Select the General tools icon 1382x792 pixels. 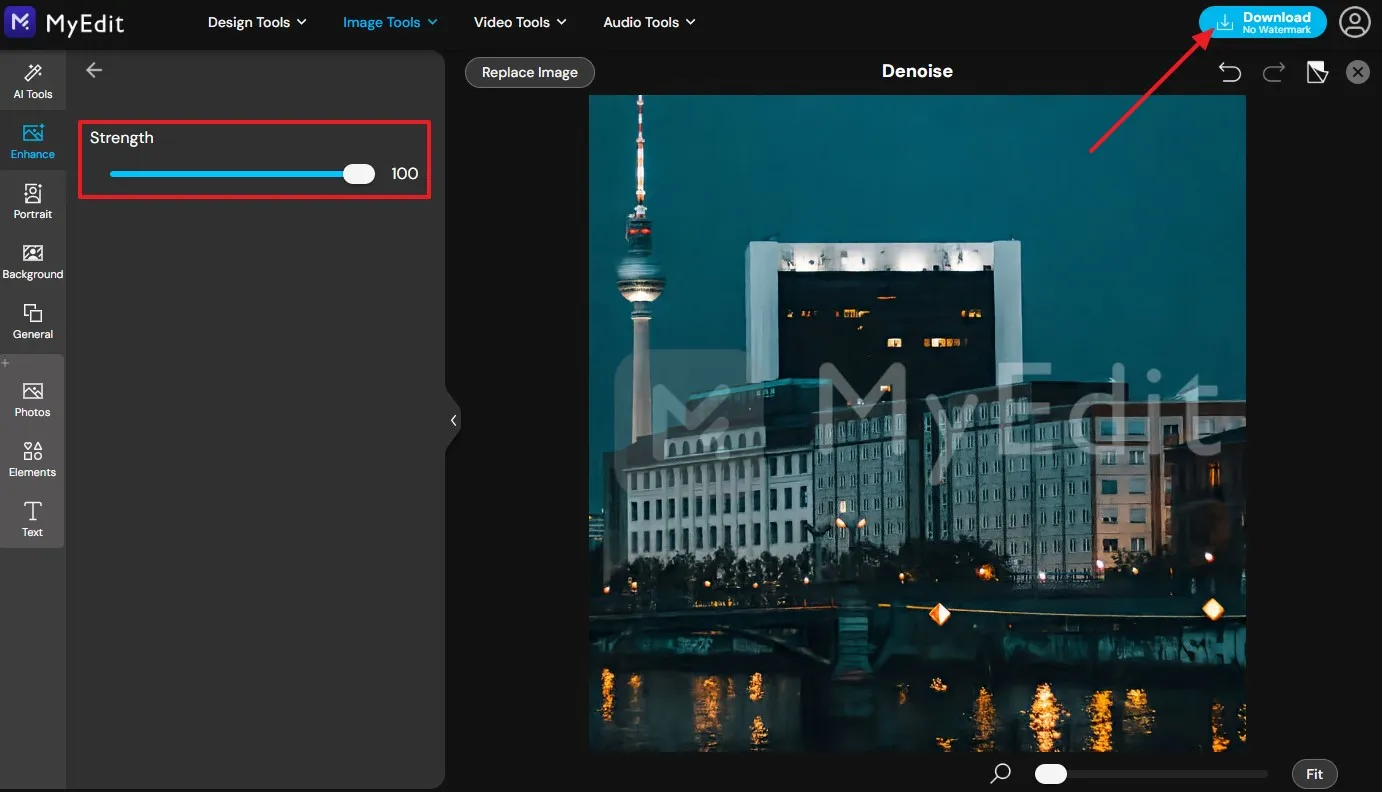[33, 321]
